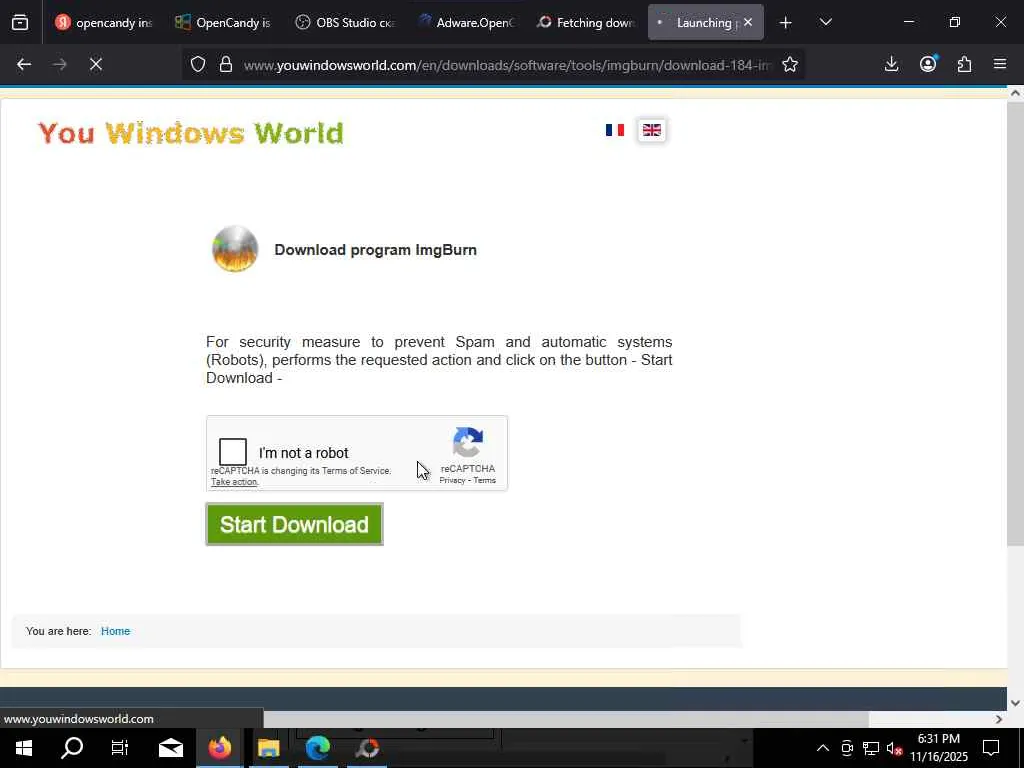
Task: Follow the Home breadcrumb link
Action: click(116, 631)
